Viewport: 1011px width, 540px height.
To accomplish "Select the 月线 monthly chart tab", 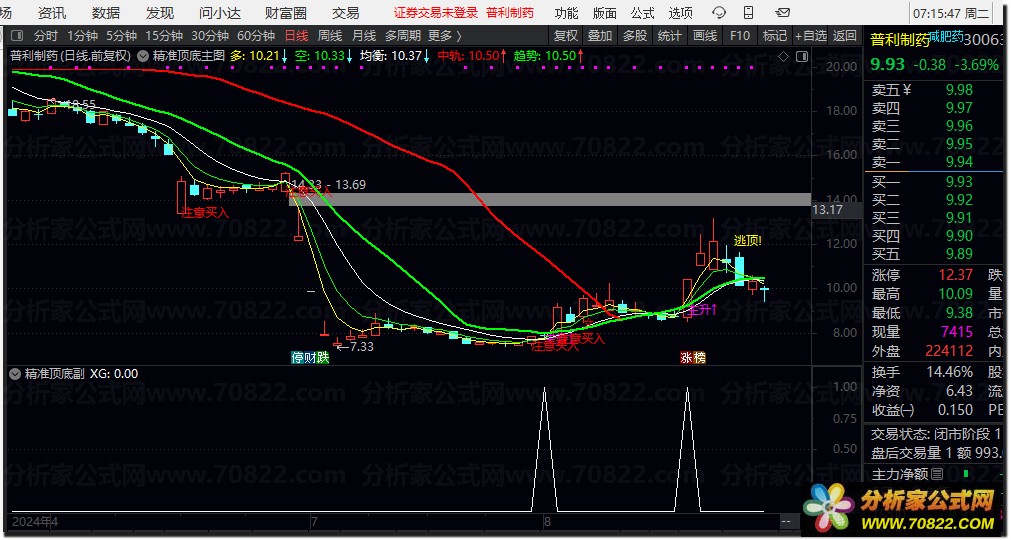I will point(364,35).
